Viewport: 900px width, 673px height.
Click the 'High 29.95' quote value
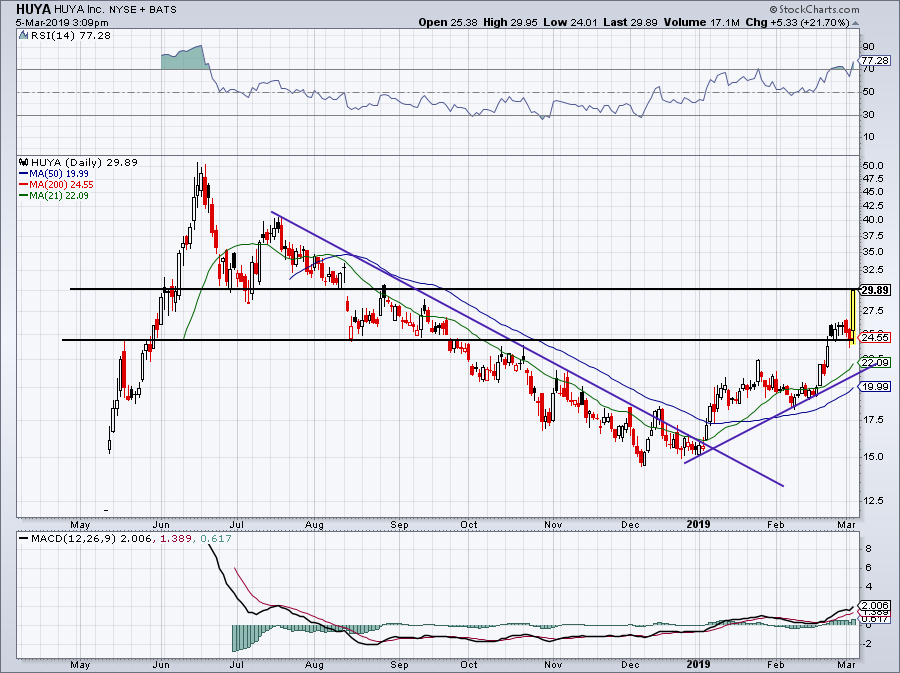click(x=510, y=22)
